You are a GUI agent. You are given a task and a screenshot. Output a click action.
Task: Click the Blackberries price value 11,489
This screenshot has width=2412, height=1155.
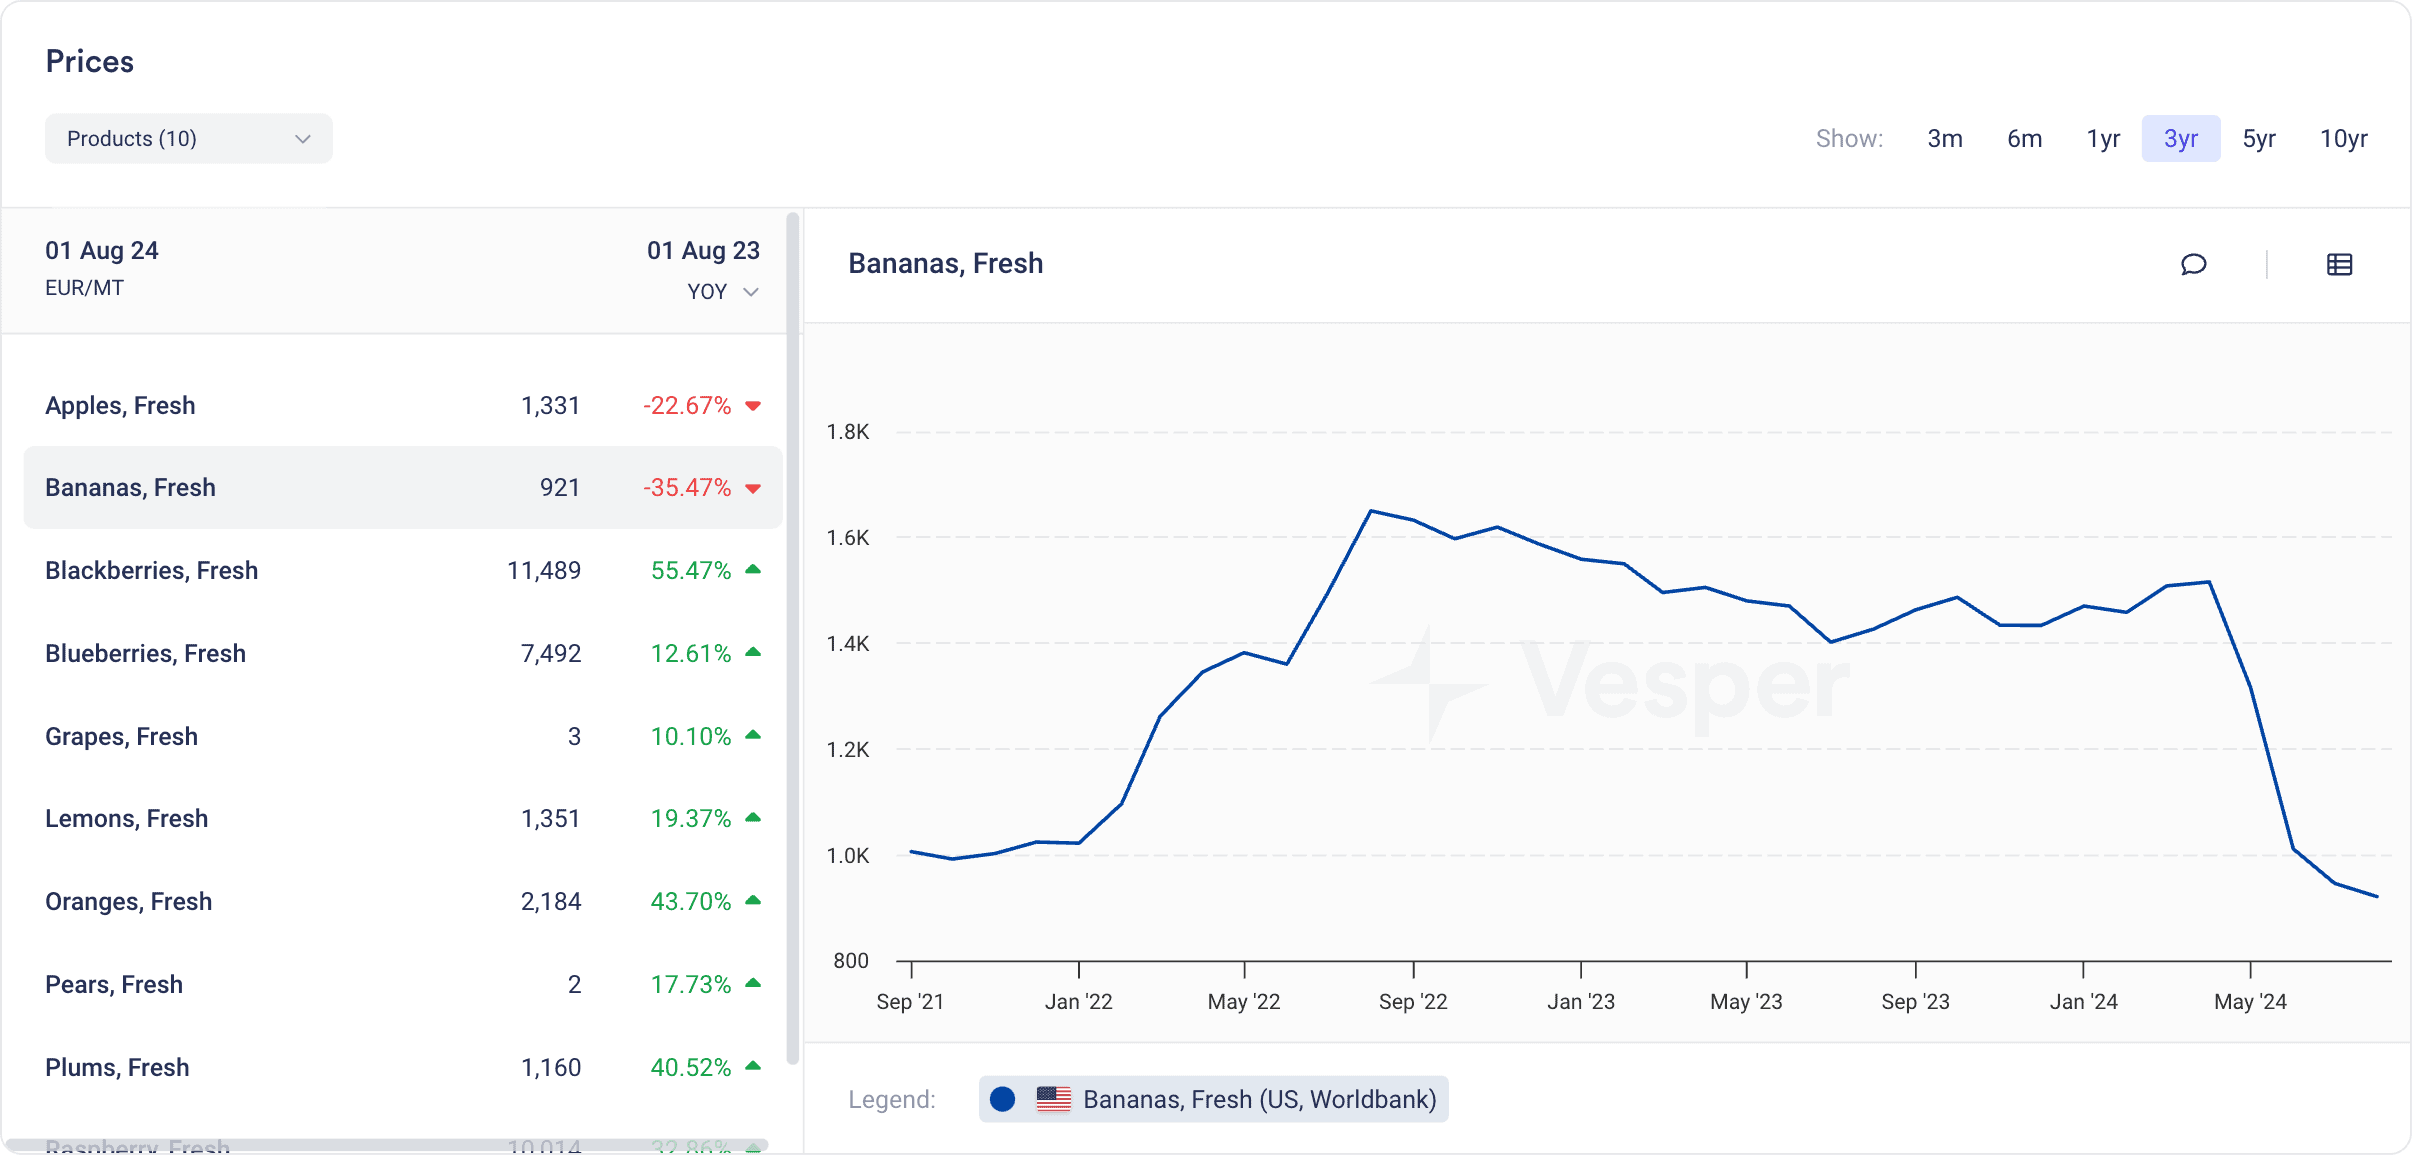543,570
